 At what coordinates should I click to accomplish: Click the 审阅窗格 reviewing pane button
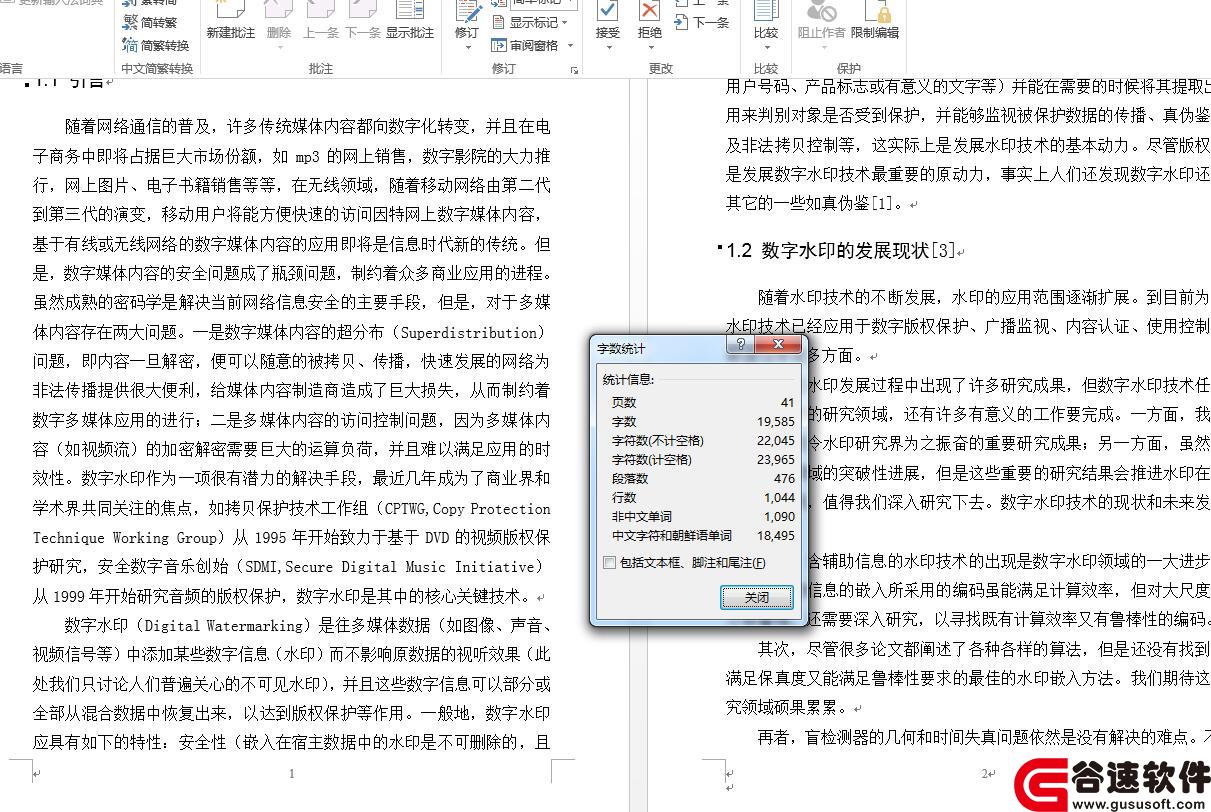coord(526,45)
